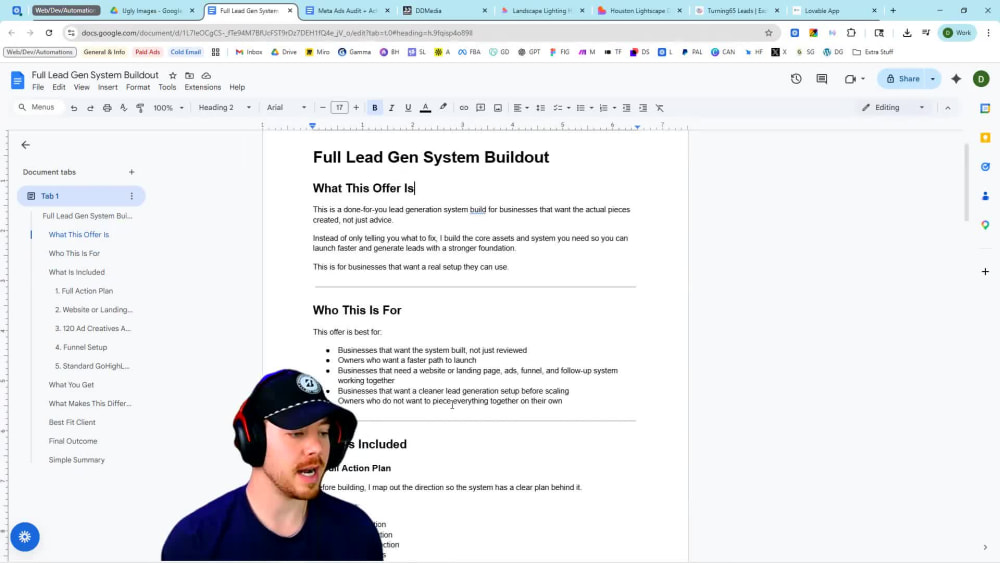The width and height of the screenshot is (1000, 563).
Task: Open version history clock icon
Action: pyautogui.click(x=796, y=79)
